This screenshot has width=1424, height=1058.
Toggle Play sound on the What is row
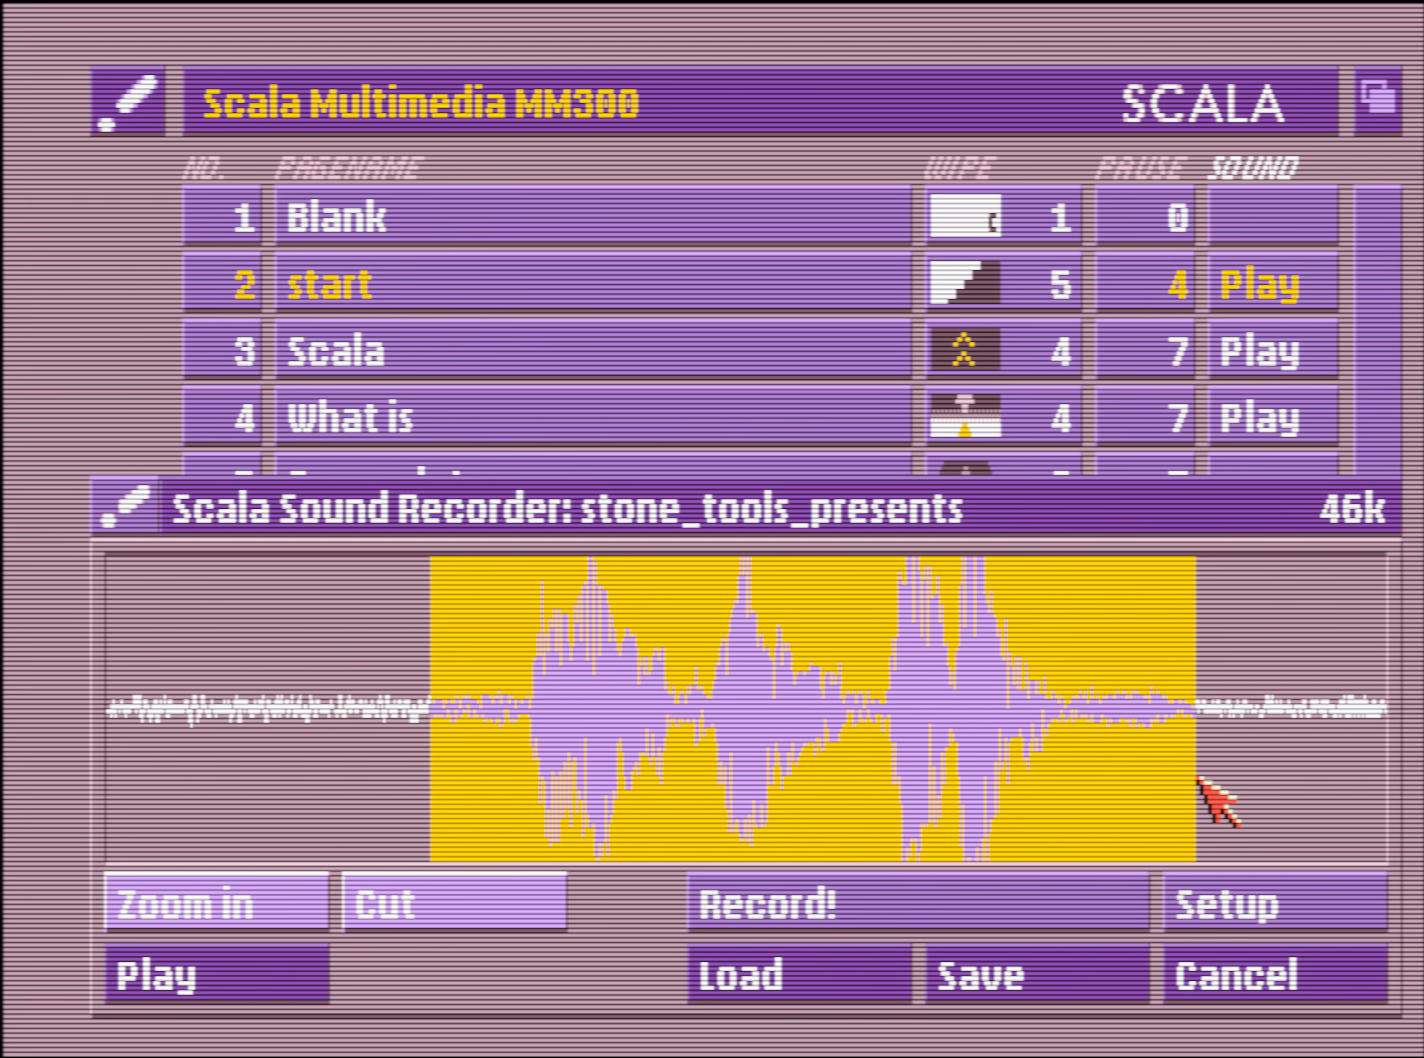click(1271, 418)
